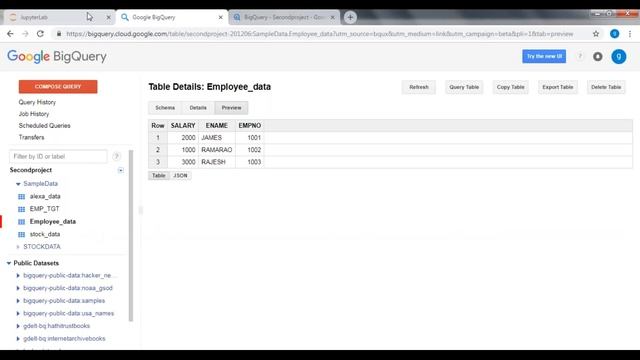
Task: Switch to the Details tab
Action: pos(198,108)
